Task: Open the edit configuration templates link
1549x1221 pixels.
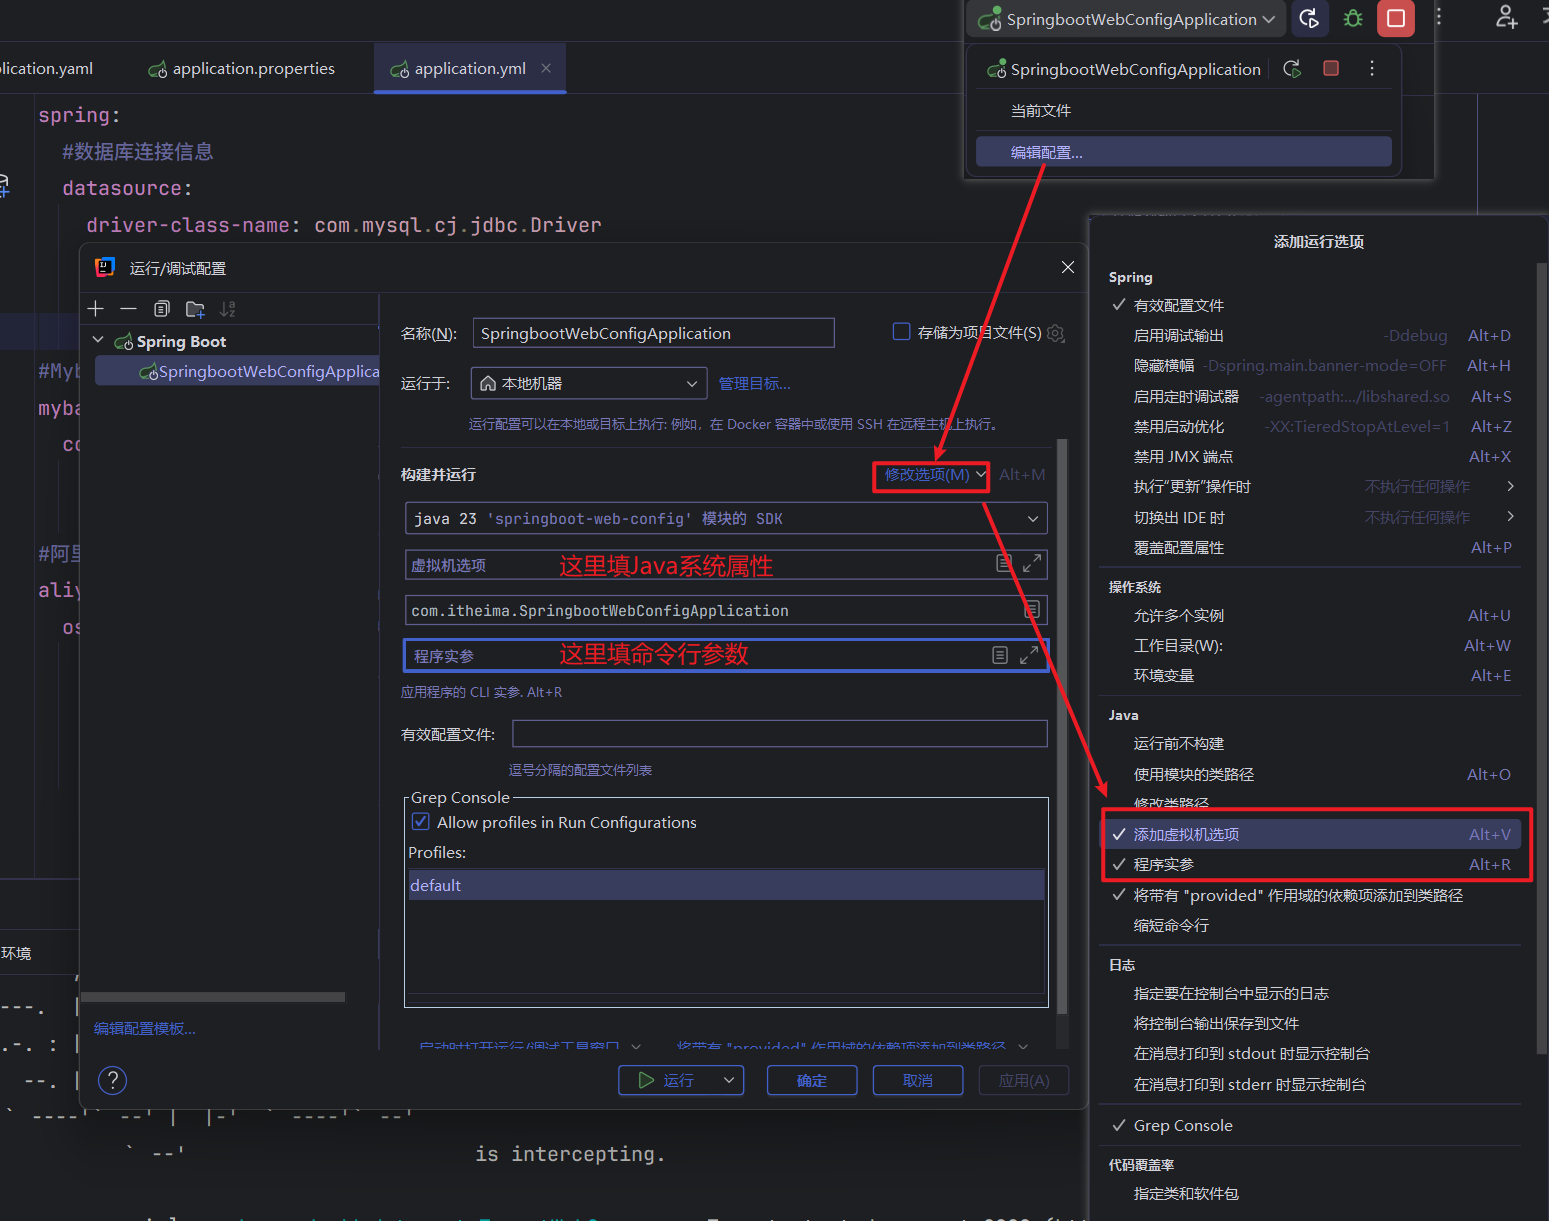Action: pos(145,1029)
